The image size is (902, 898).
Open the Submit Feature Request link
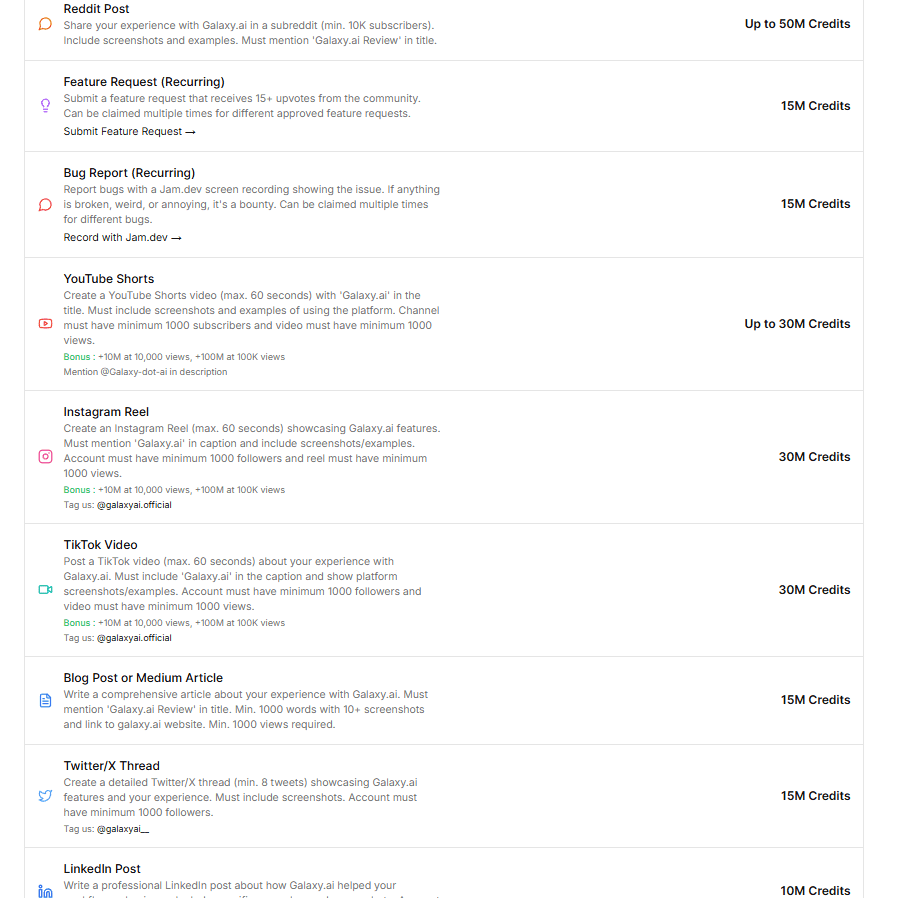(129, 132)
